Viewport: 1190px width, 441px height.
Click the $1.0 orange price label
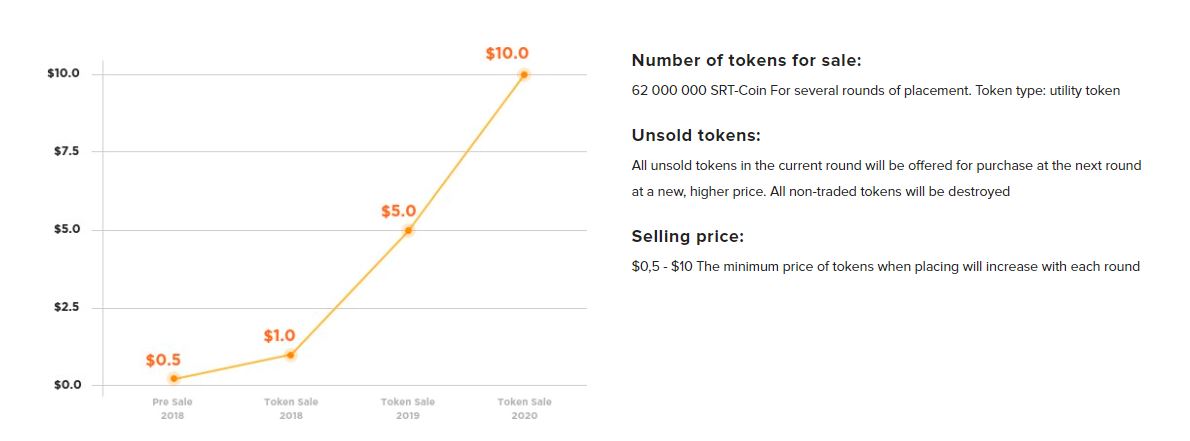coord(280,336)
